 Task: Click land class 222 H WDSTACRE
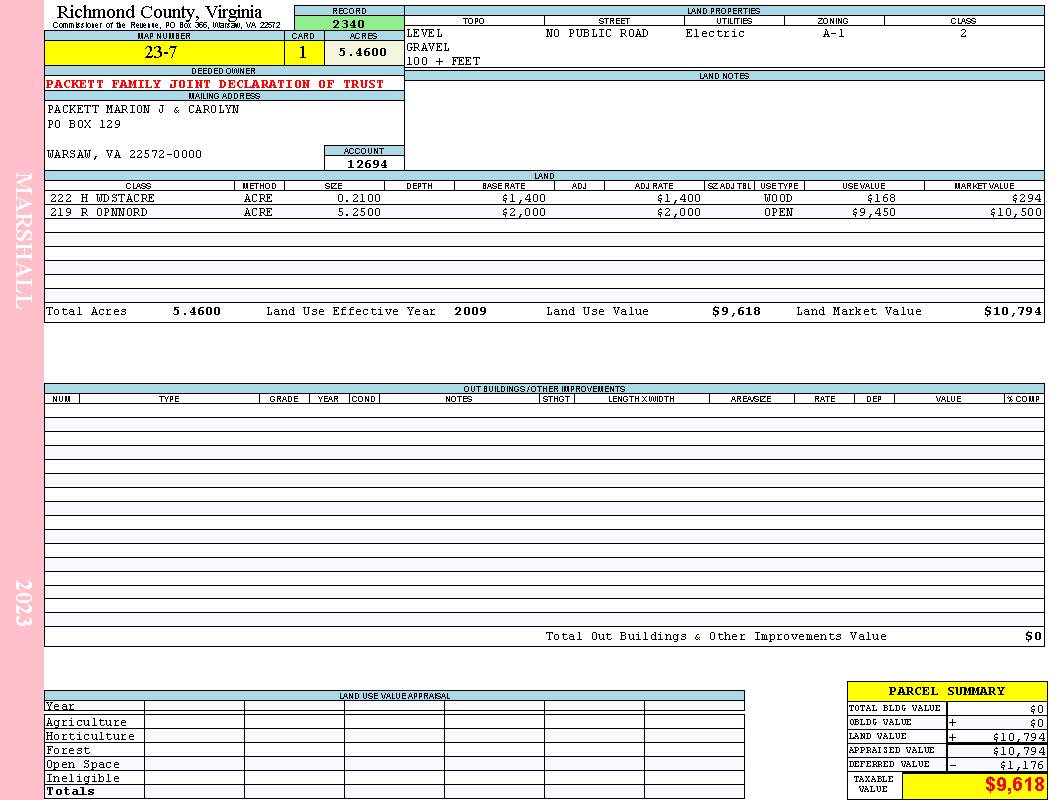[102, 199]
